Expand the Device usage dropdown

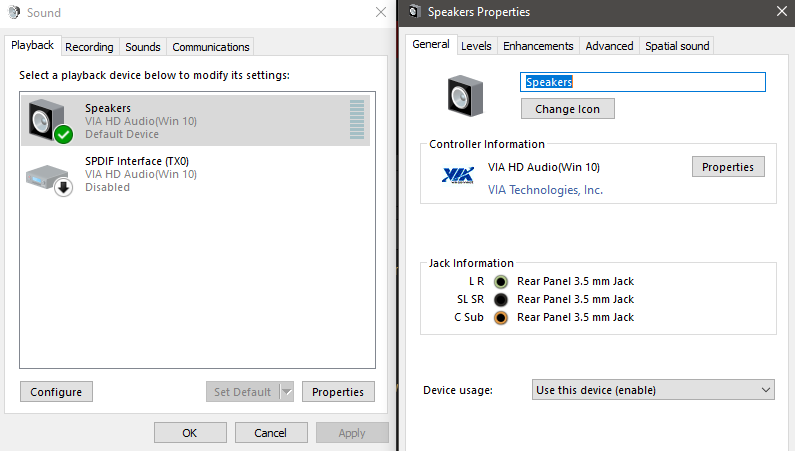click(x=653, y=390)
